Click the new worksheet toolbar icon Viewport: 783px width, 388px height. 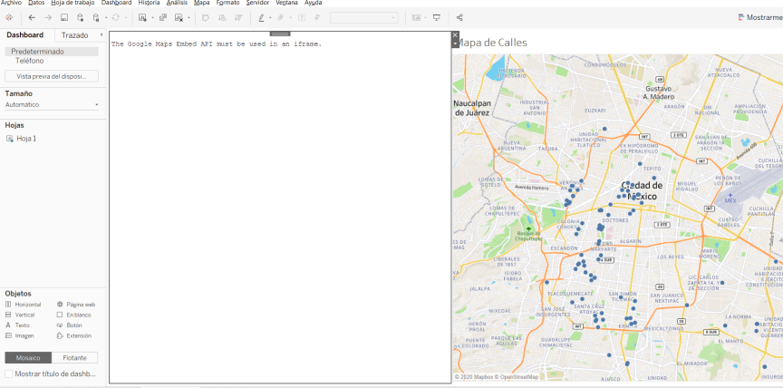[142, 17]
